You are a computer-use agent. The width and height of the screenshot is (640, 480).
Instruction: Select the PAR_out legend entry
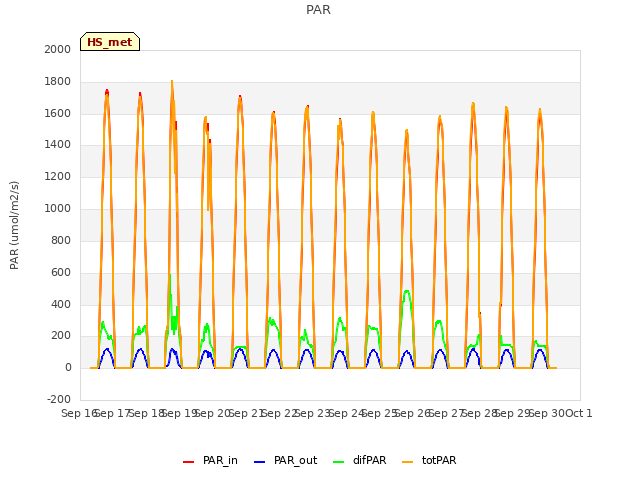click(285, 460)
